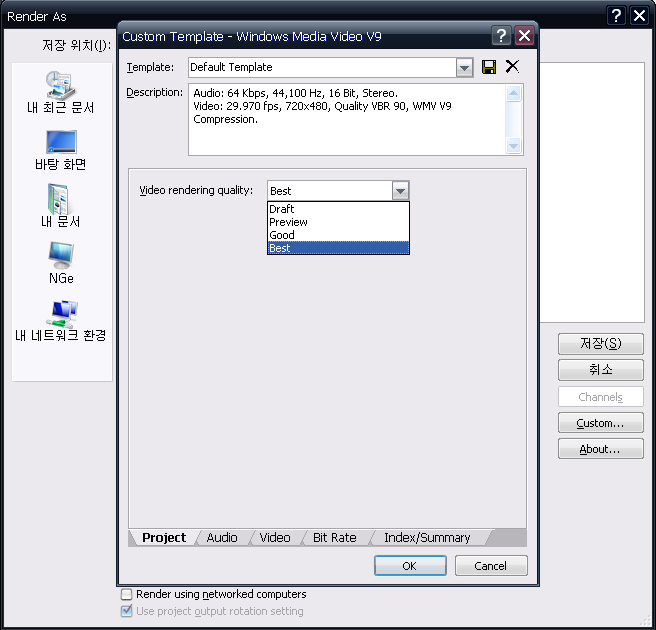Go to the desktop (바탕 화면) location

tap(61, 151)
